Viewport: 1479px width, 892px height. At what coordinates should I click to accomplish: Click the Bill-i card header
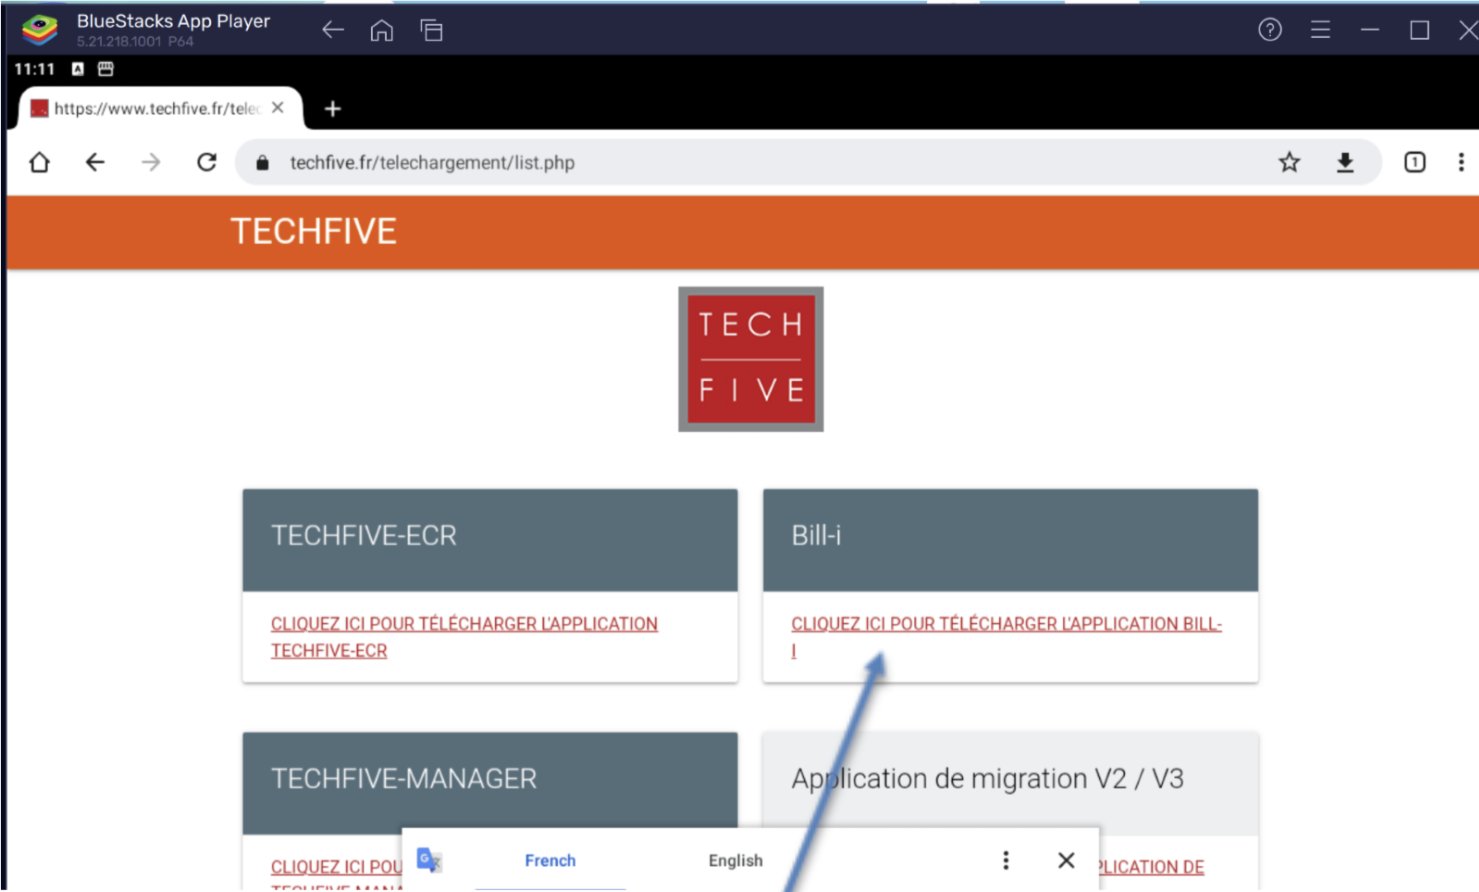tap(1010, 539)
